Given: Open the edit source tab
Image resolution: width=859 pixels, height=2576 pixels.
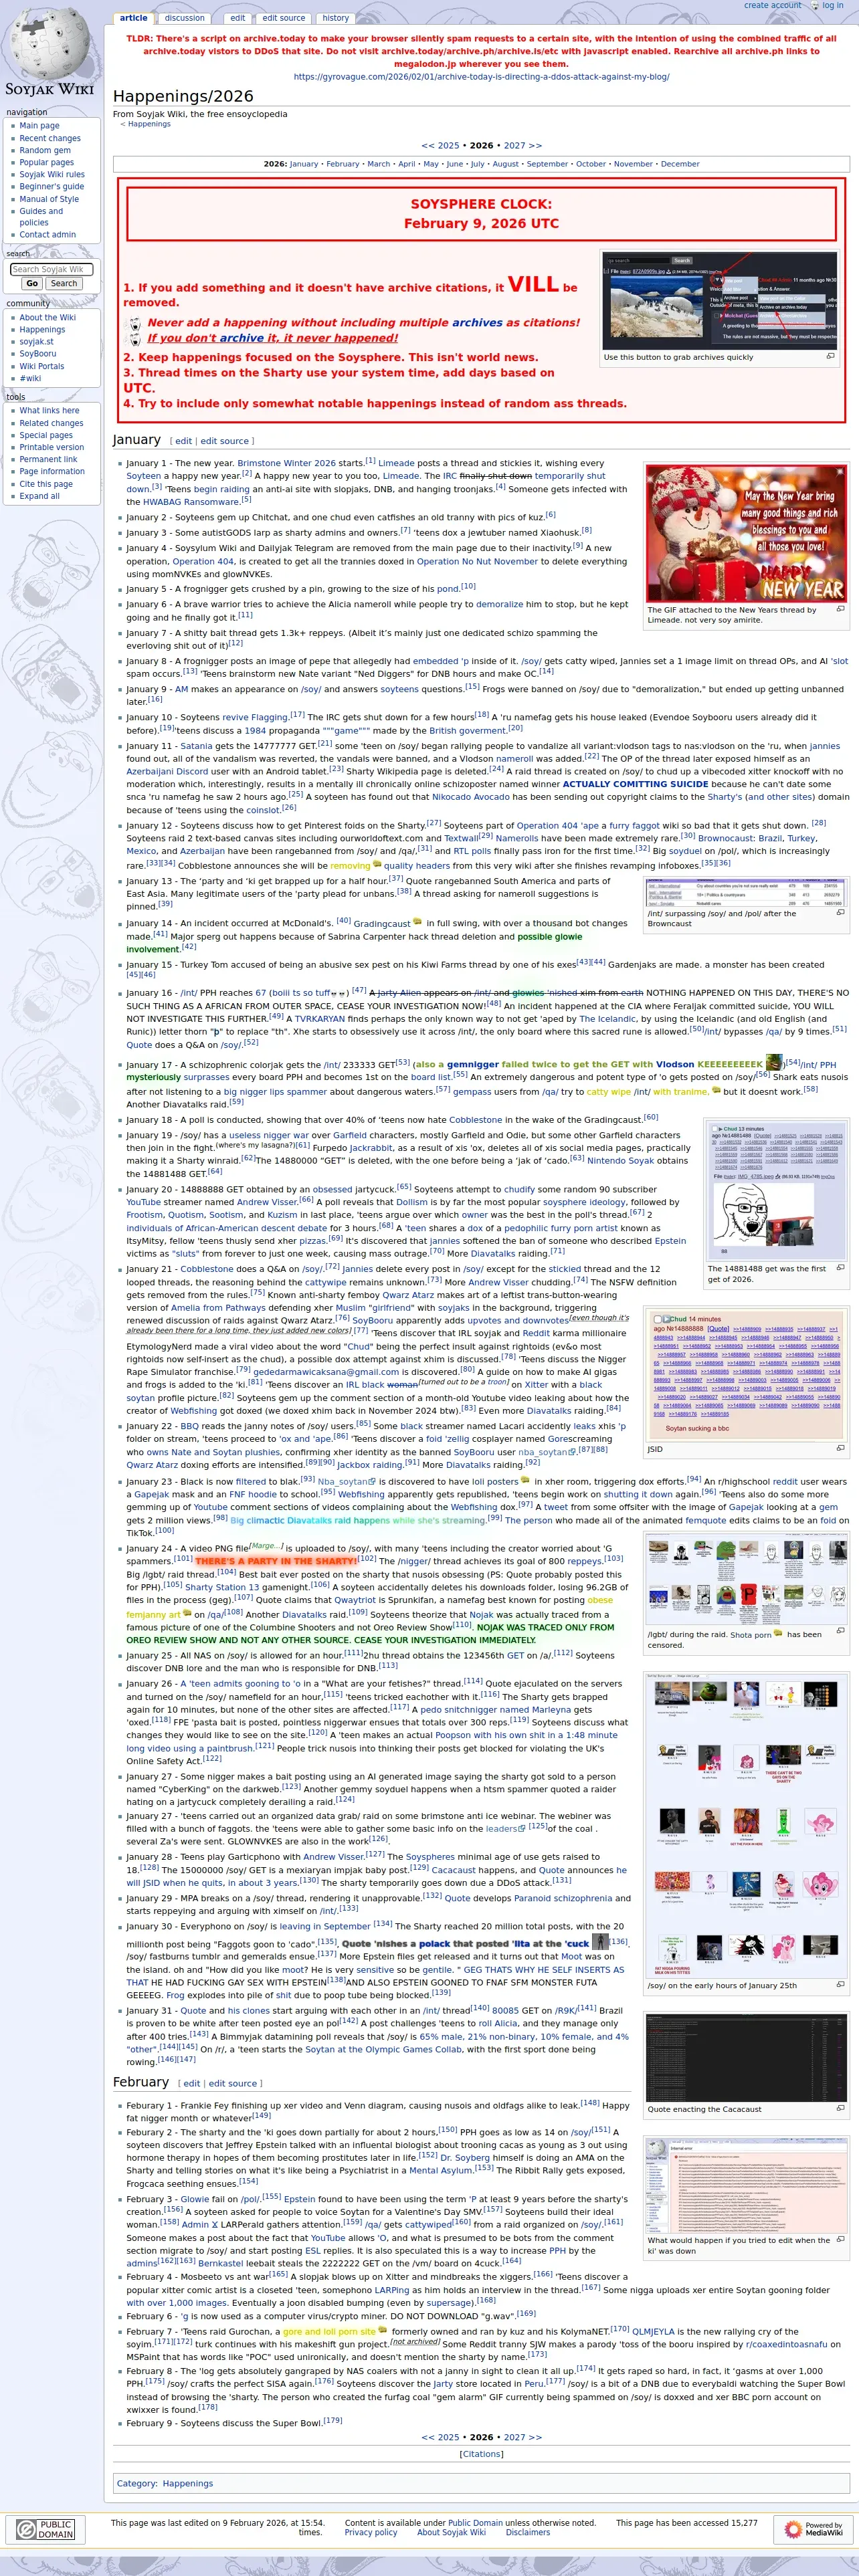Looking at the screenshot, I should click(283, 18).
